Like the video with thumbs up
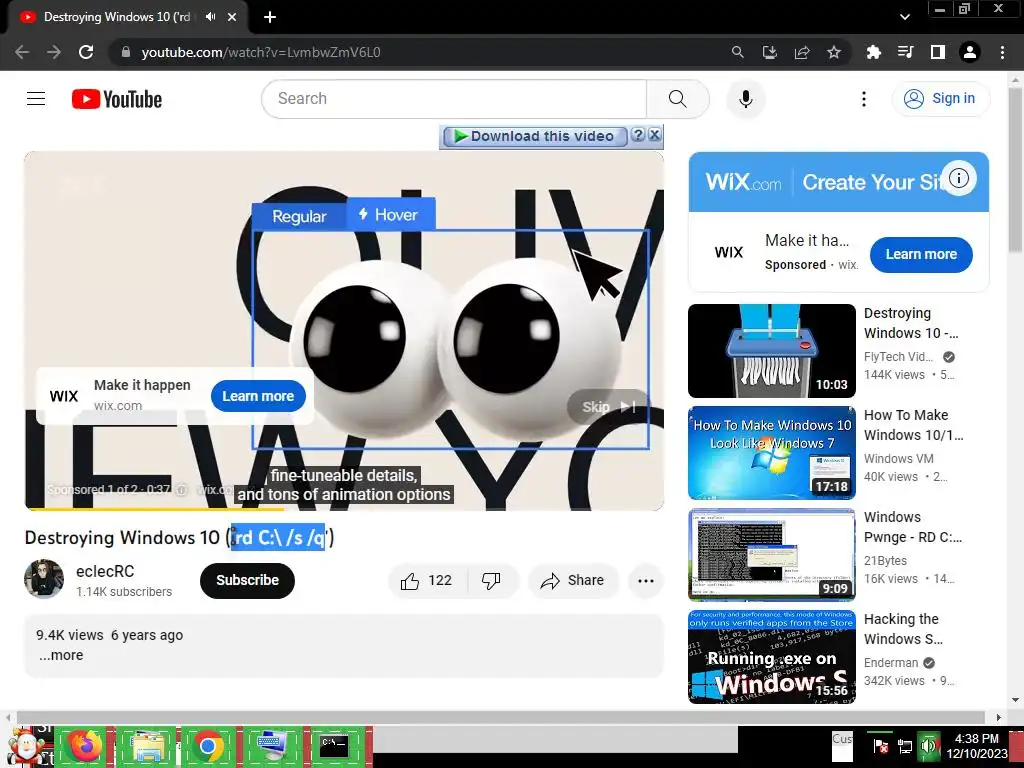Screen dimensions: 1024x768 coord(427,581)
